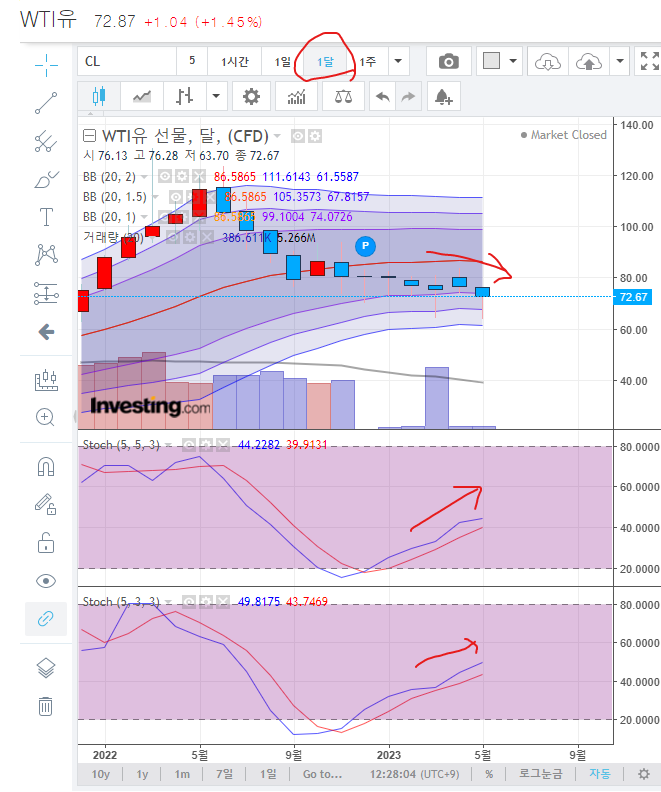The height and width of the screenshot is (792, 661).
Task: Open the layout square dropdown arrow
Action: (513, 62)
